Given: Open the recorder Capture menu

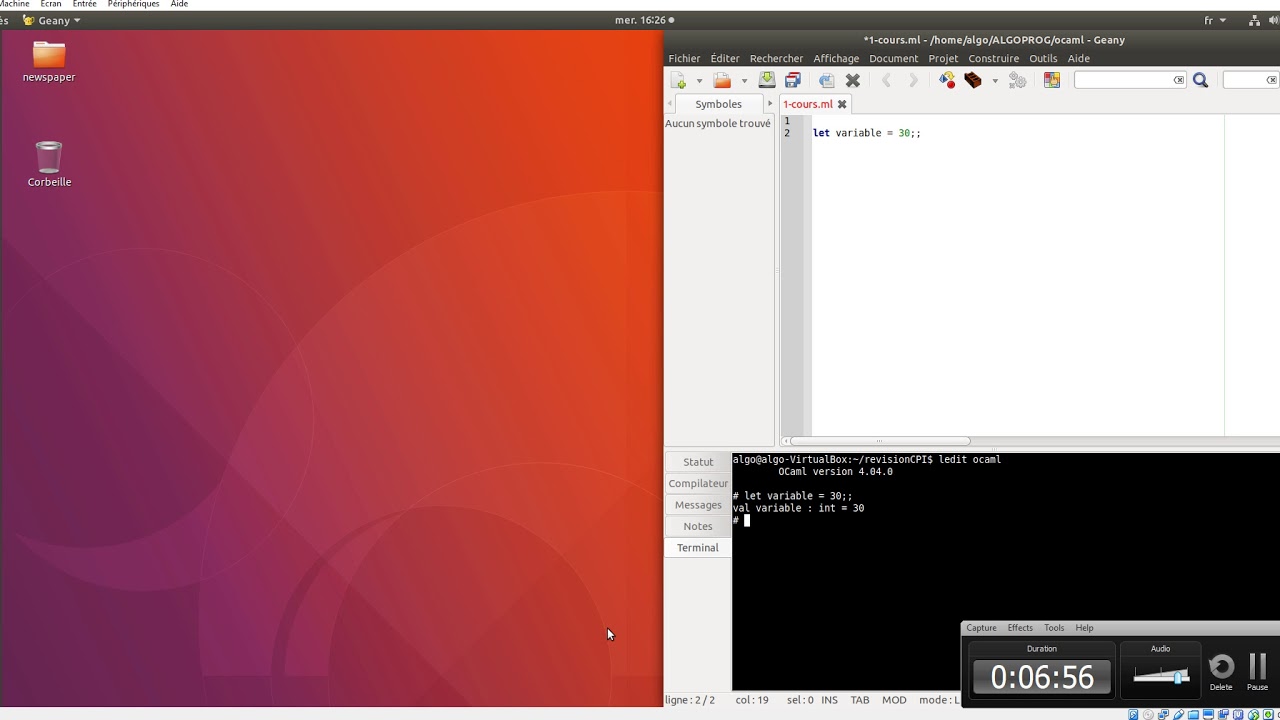Looking at the screenshot, I should [981, 628].
